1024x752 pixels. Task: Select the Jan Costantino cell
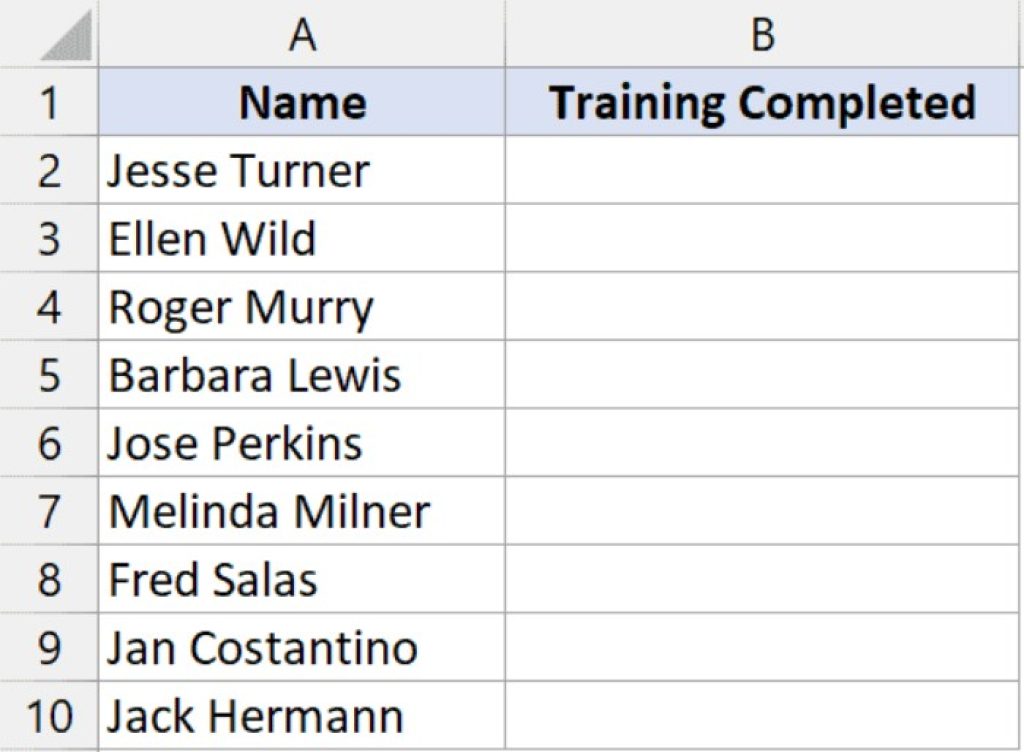(300, 648)
